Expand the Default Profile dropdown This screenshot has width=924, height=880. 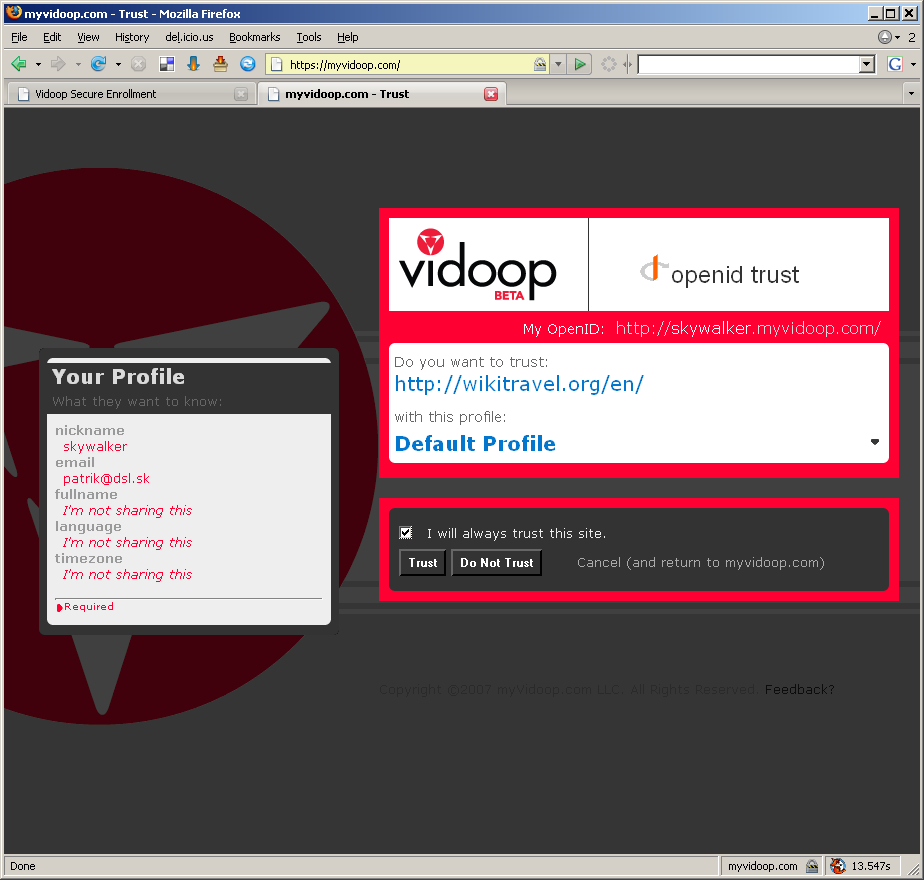click(874, 442)
